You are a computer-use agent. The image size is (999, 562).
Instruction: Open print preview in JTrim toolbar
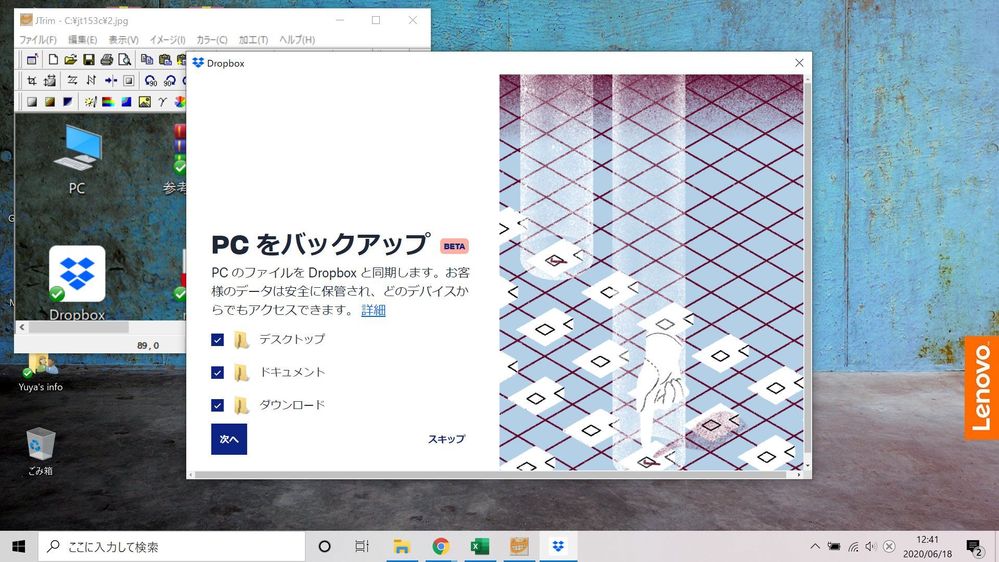point(125,60)
